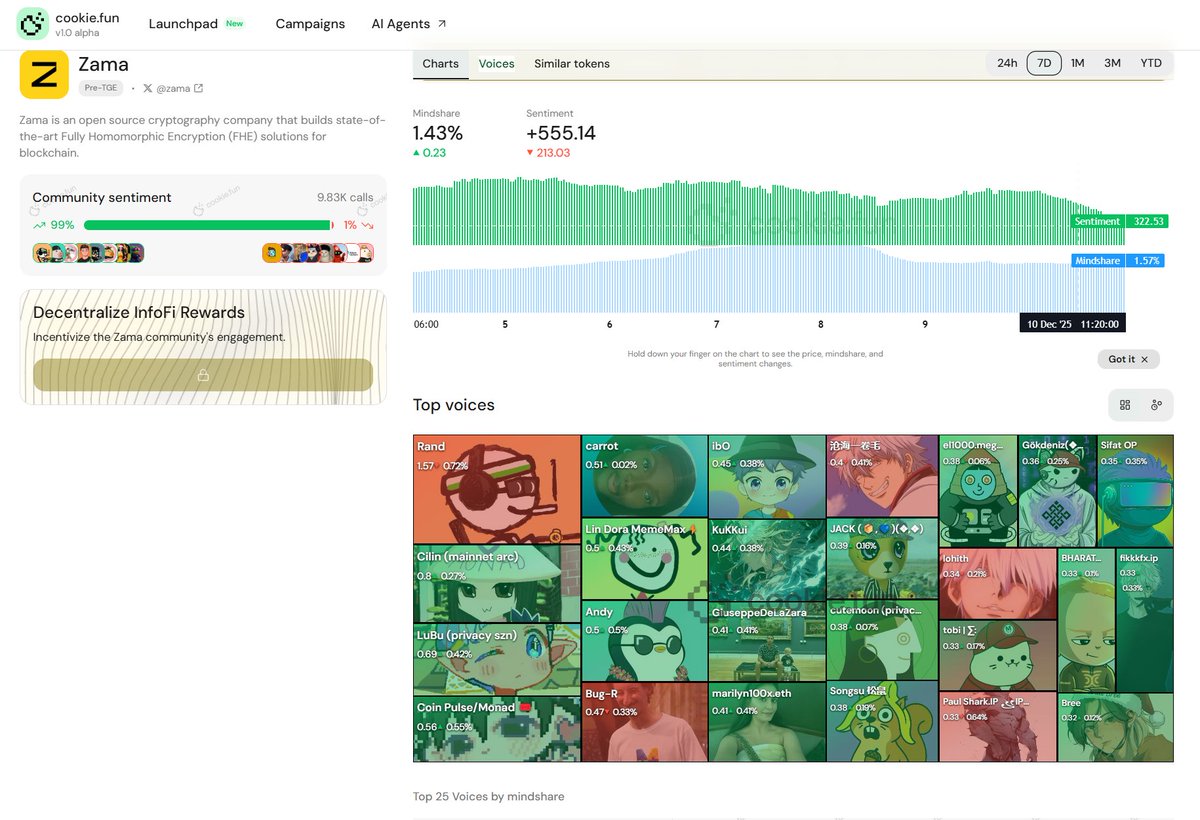Click the New badge beside Launchpad
1200x820 pixels.
235,23
